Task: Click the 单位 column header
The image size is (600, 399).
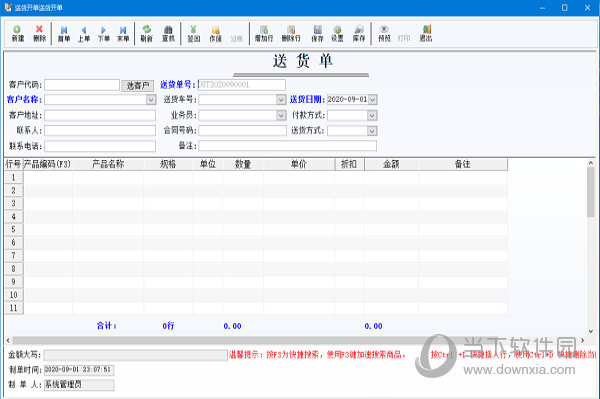Action: pyautogui.click(x=208, y=164)
